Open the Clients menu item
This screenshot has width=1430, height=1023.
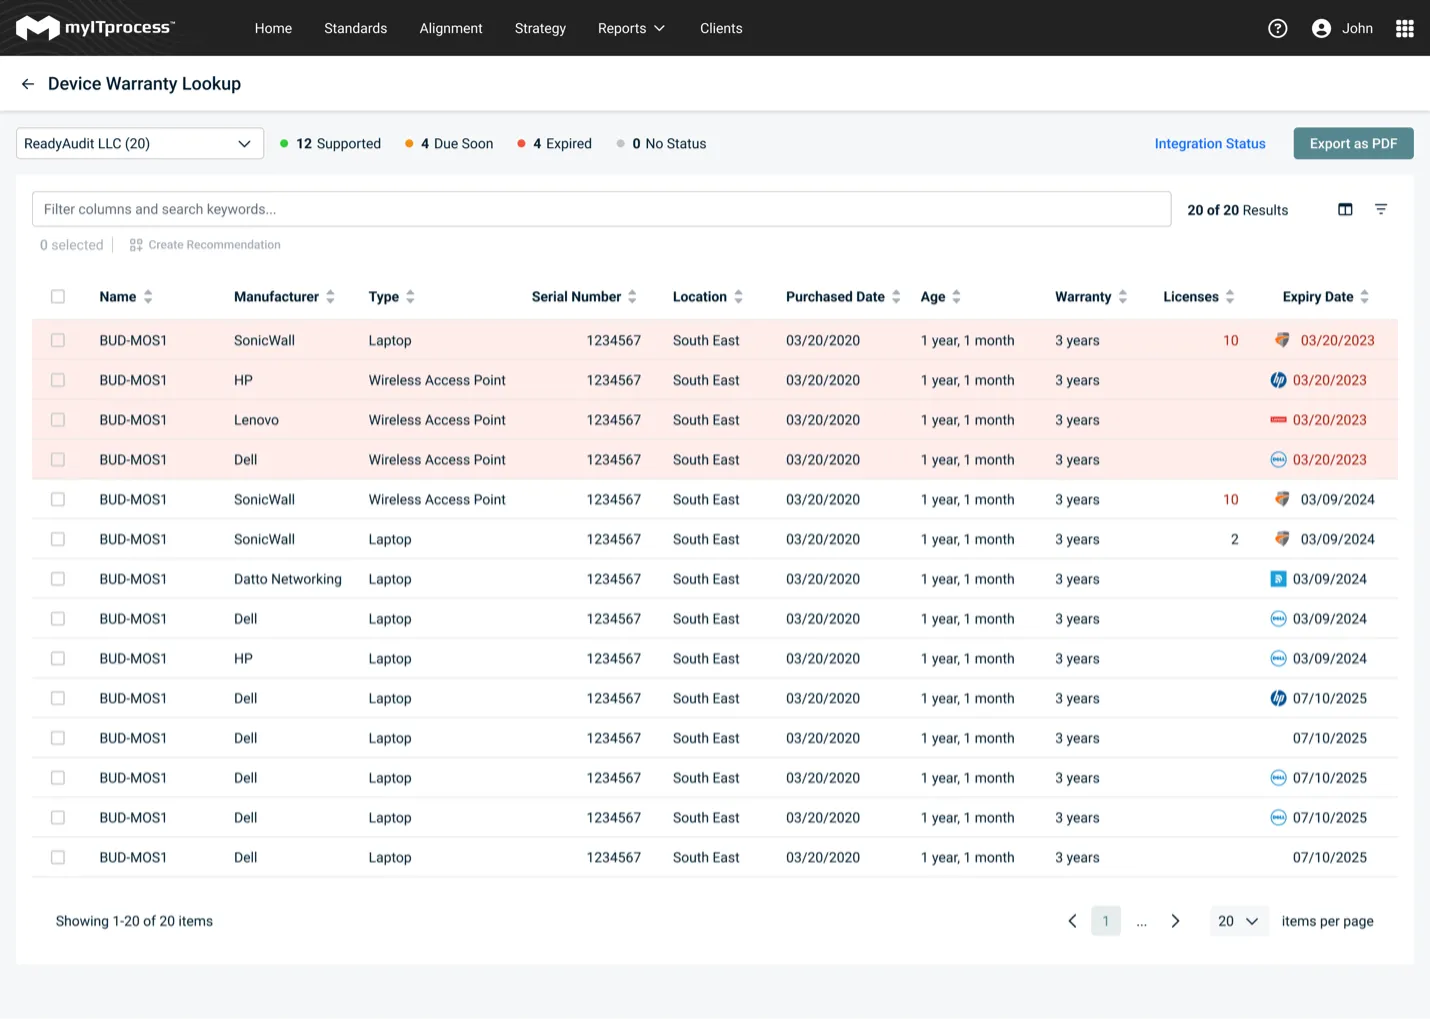coord(721,28)
